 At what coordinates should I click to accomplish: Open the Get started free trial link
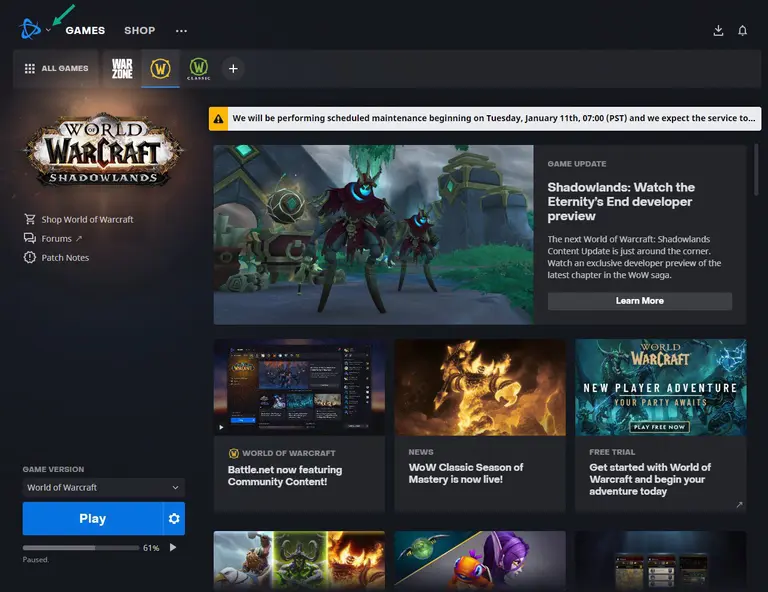(x=650, y=479)
